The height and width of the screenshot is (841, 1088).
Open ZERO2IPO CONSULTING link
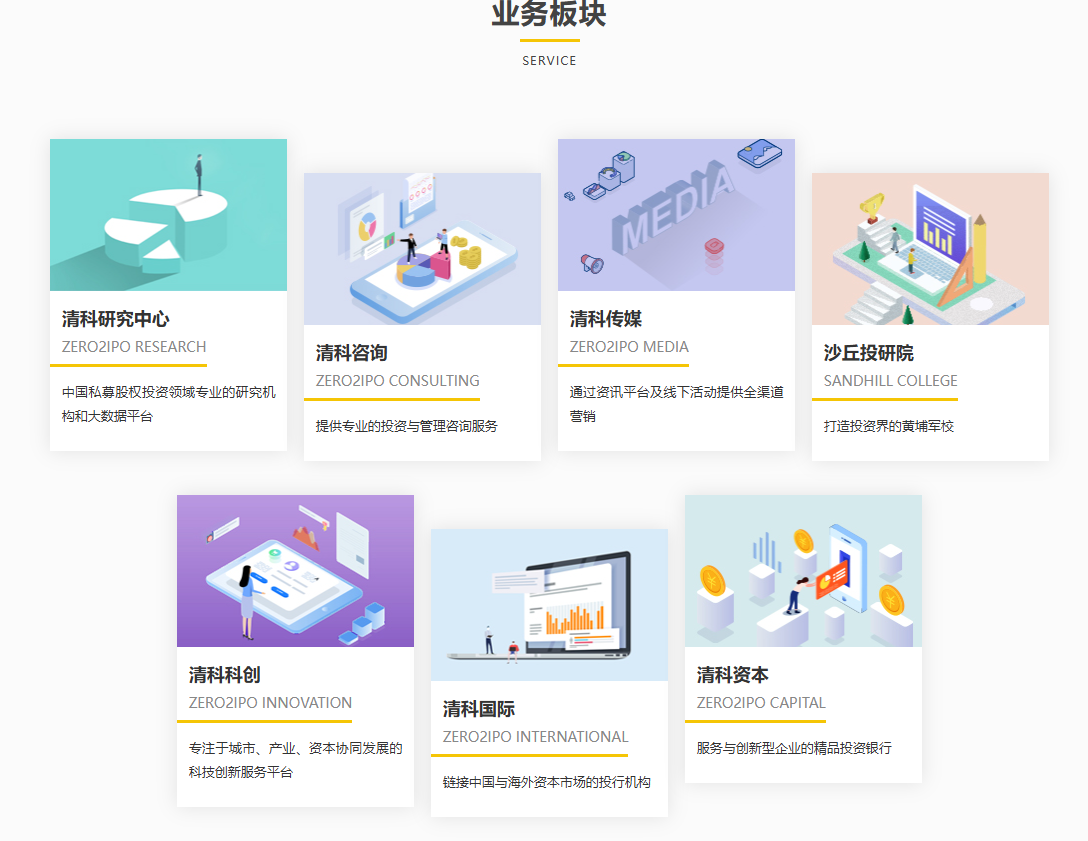[x=398, y=381]
